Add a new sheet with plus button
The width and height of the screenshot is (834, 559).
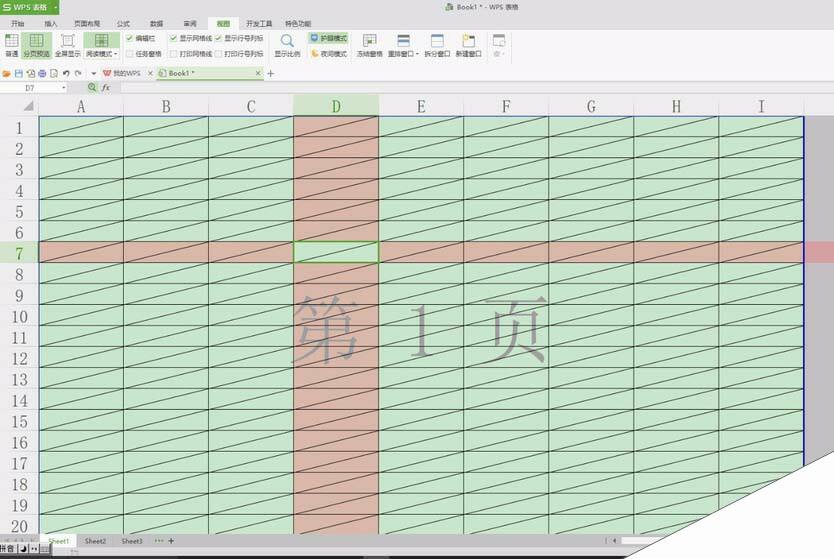[x=171, y=541]
